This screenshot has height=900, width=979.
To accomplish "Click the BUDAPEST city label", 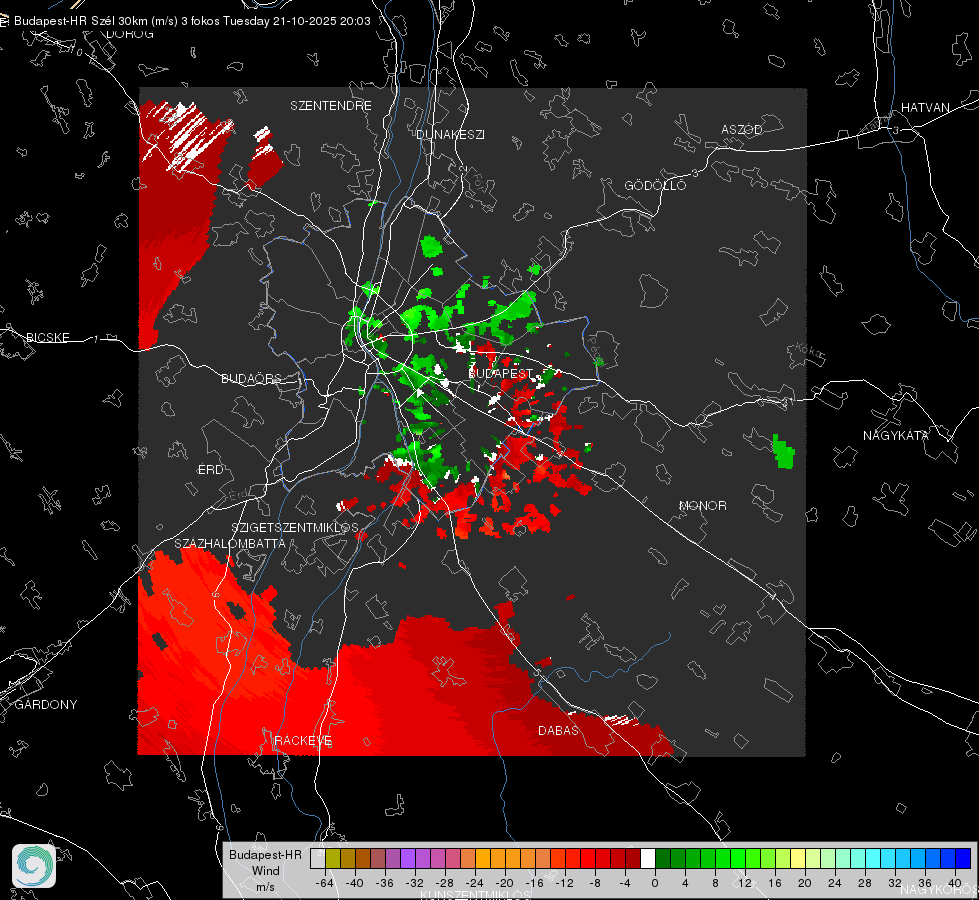I will click(x=501, y=373).
